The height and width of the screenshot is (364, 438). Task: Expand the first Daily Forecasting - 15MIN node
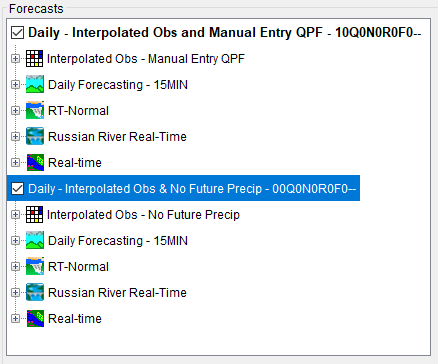(x=15, y=85)
